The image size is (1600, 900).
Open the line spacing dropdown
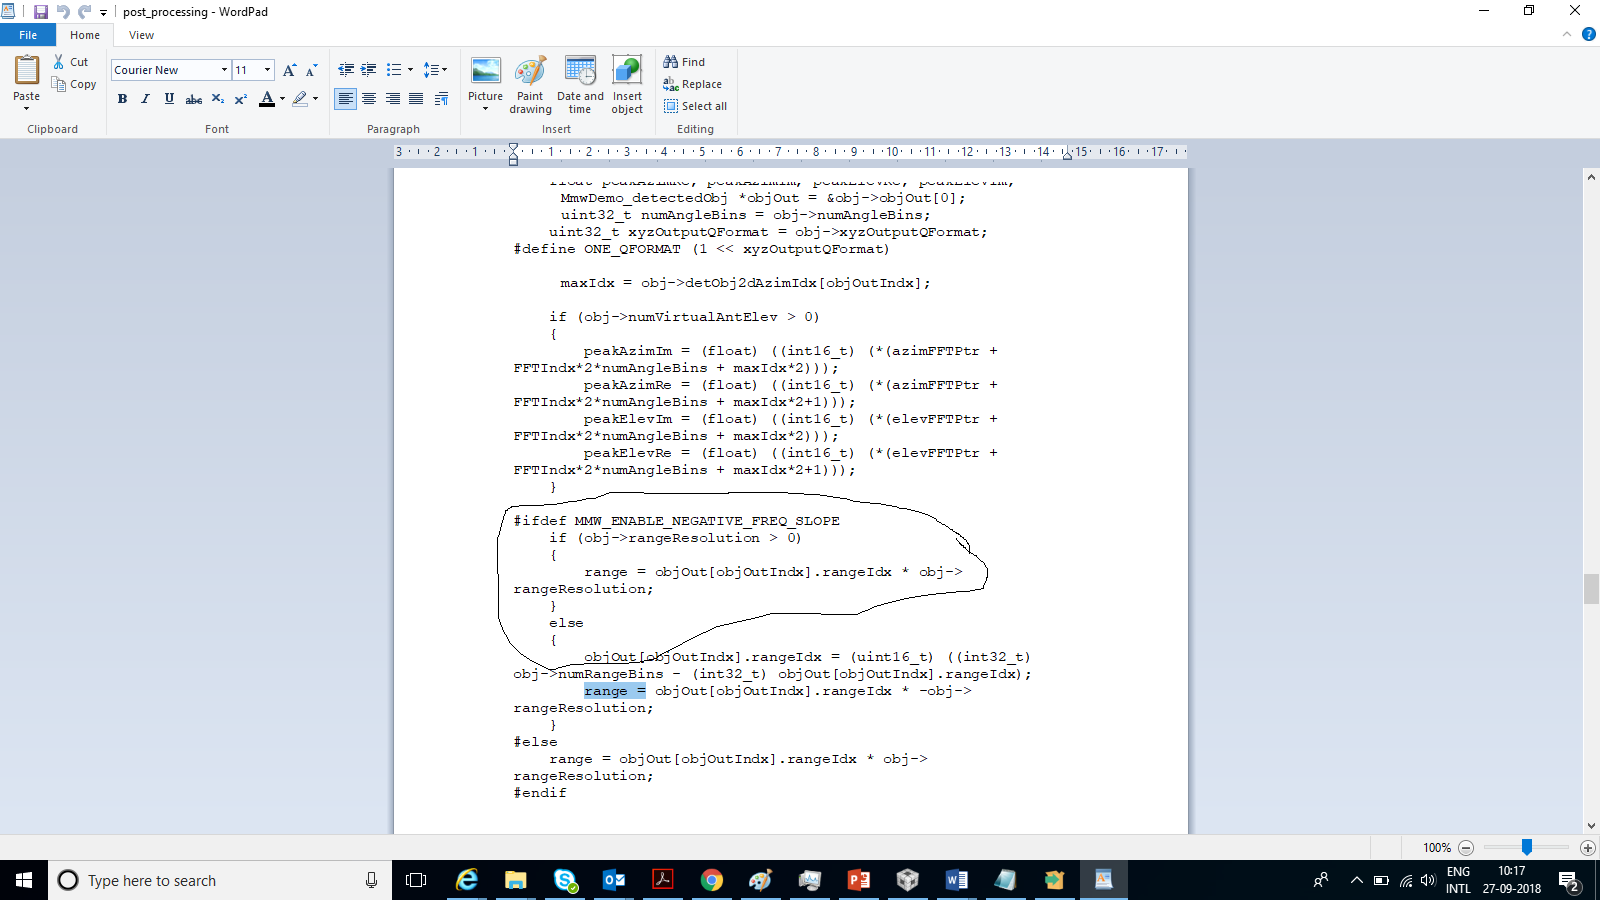click(x=435, y=70)
